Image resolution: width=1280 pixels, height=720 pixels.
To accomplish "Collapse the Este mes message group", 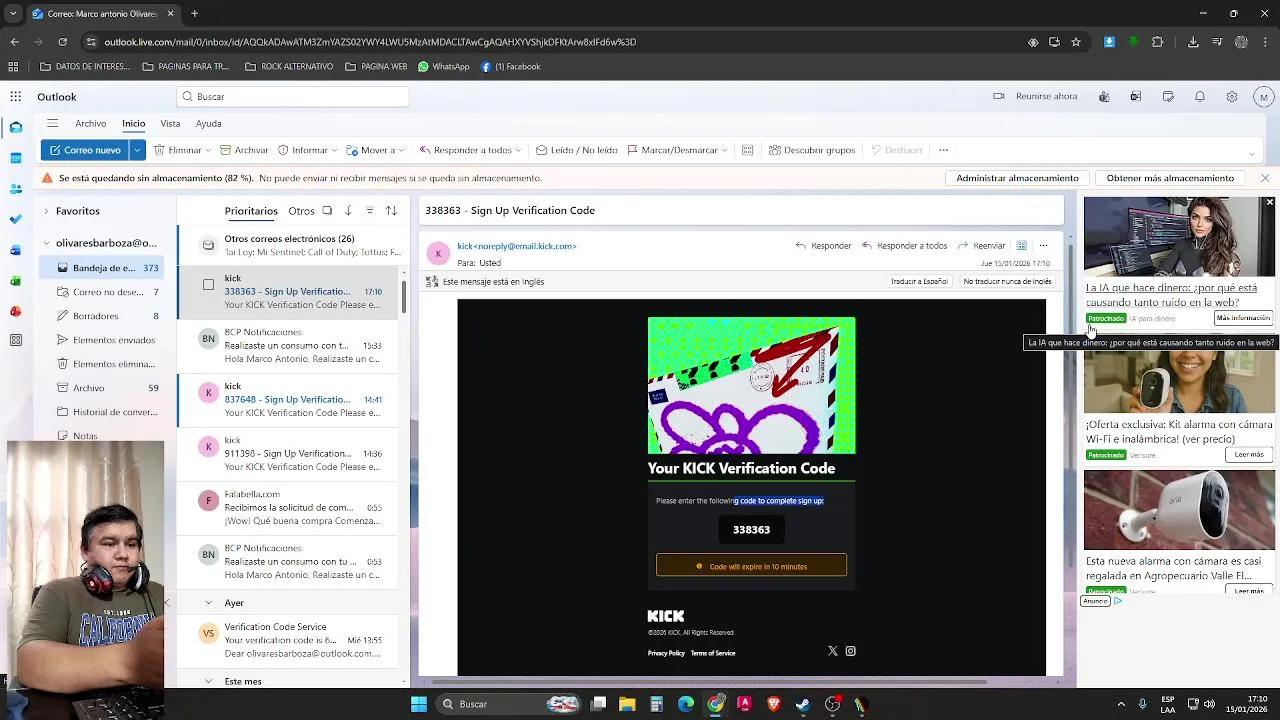I will pos(208,681).
